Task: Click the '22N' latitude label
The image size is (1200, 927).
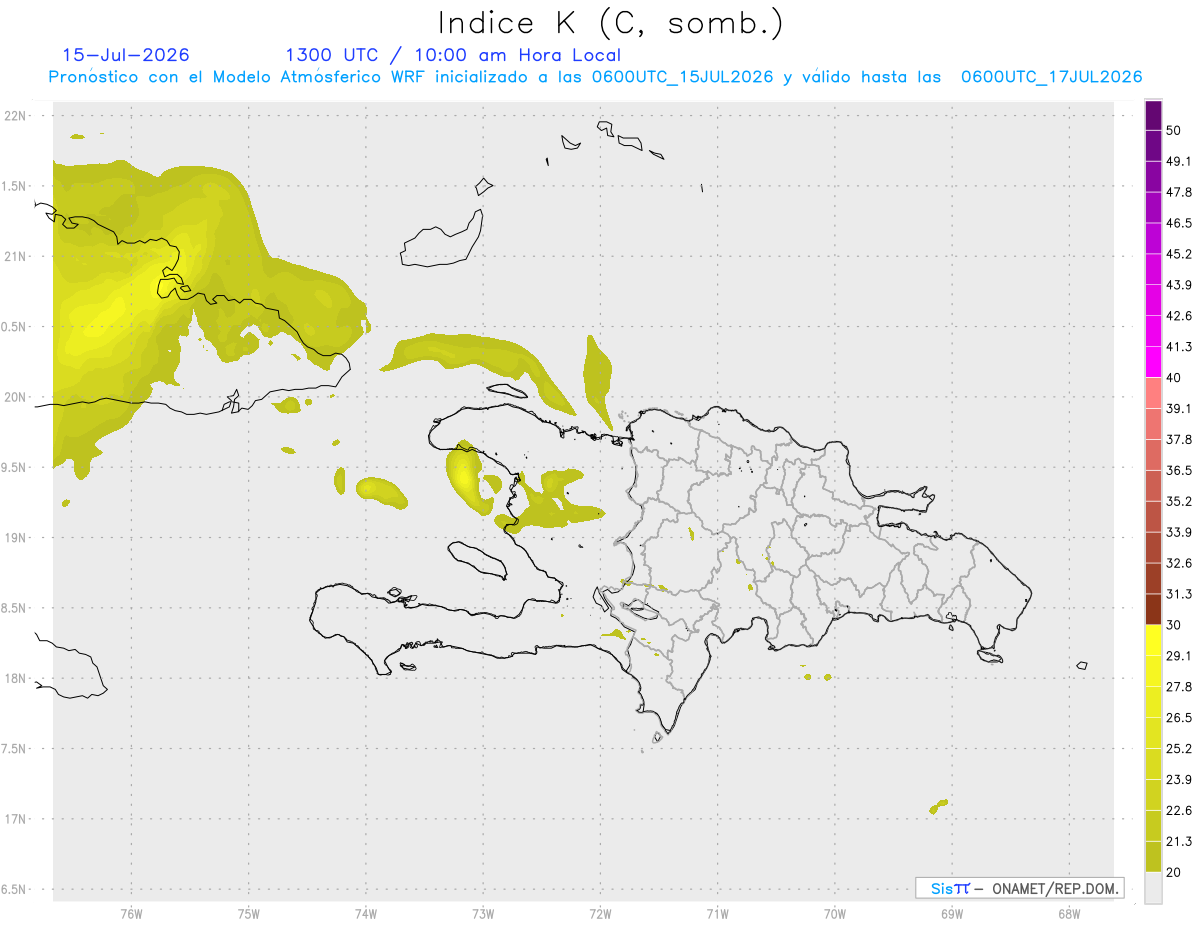Action: point(15,116)
